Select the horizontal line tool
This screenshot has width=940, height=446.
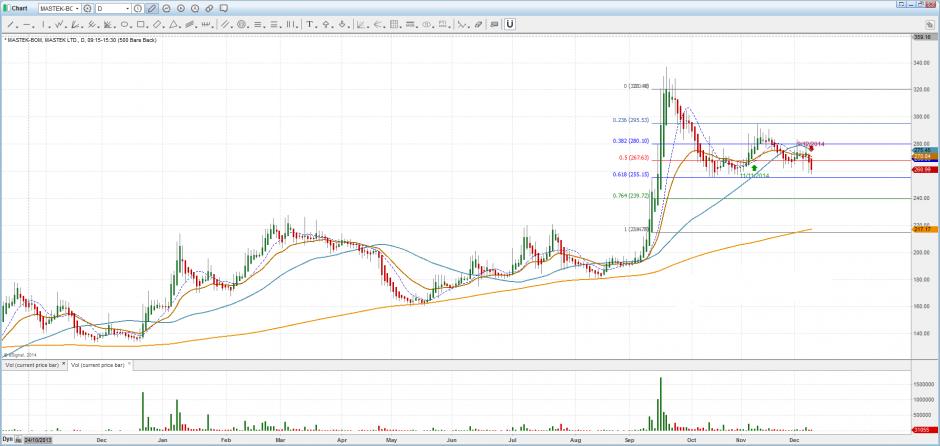26,25
